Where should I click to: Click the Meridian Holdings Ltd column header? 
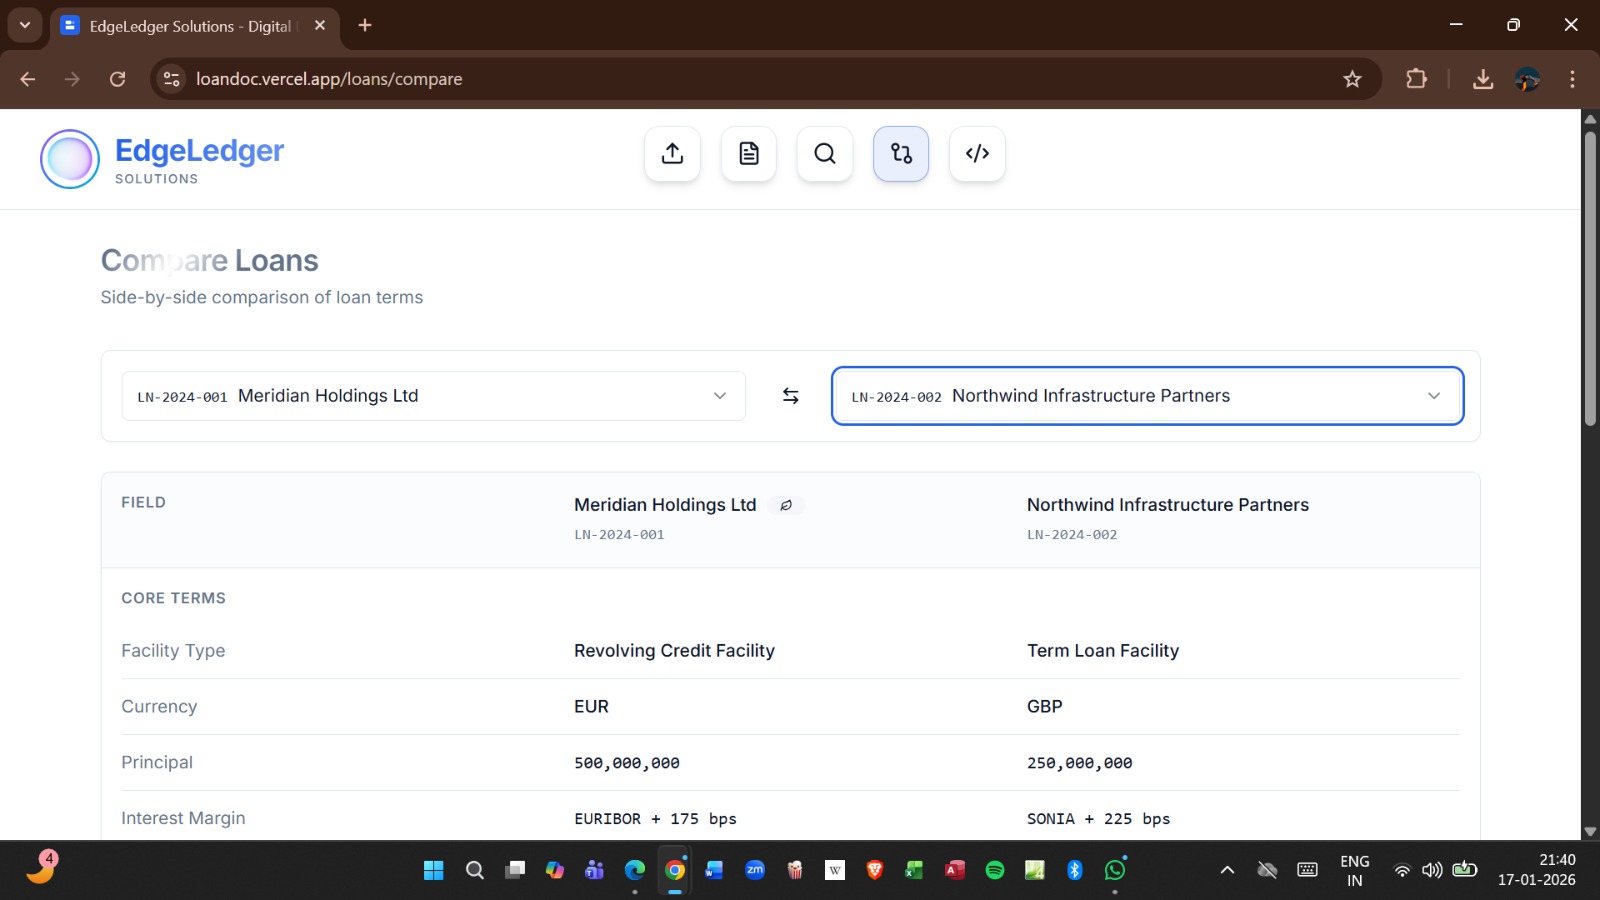pos(665,505)
